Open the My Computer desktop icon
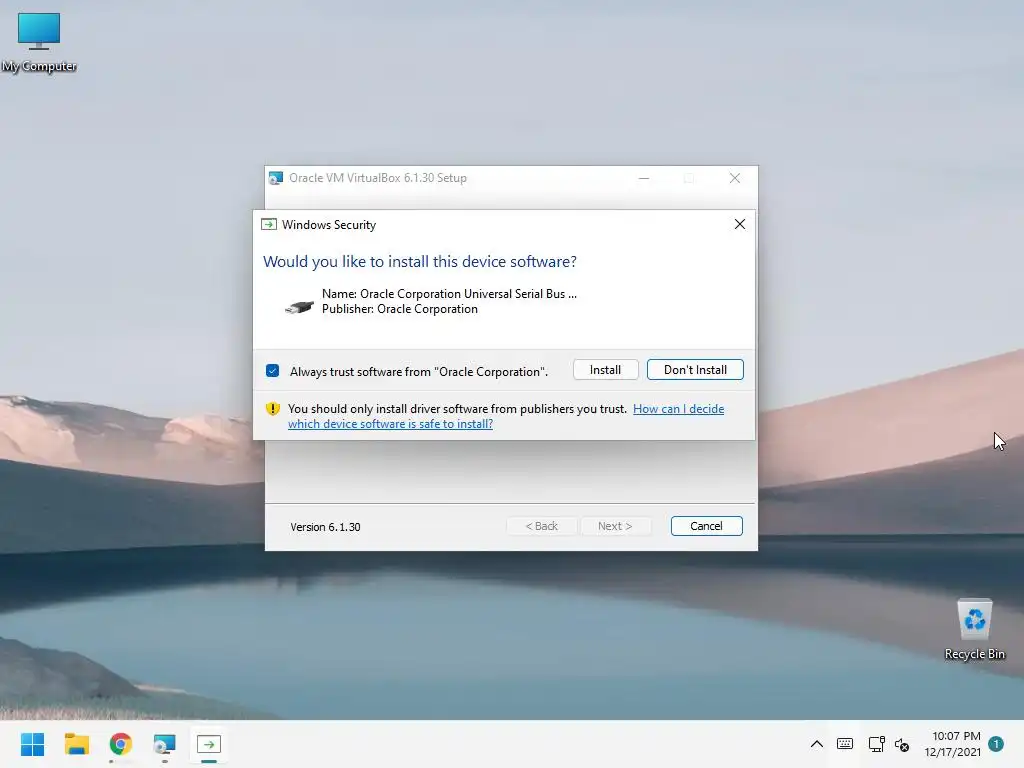 (39, 42)
